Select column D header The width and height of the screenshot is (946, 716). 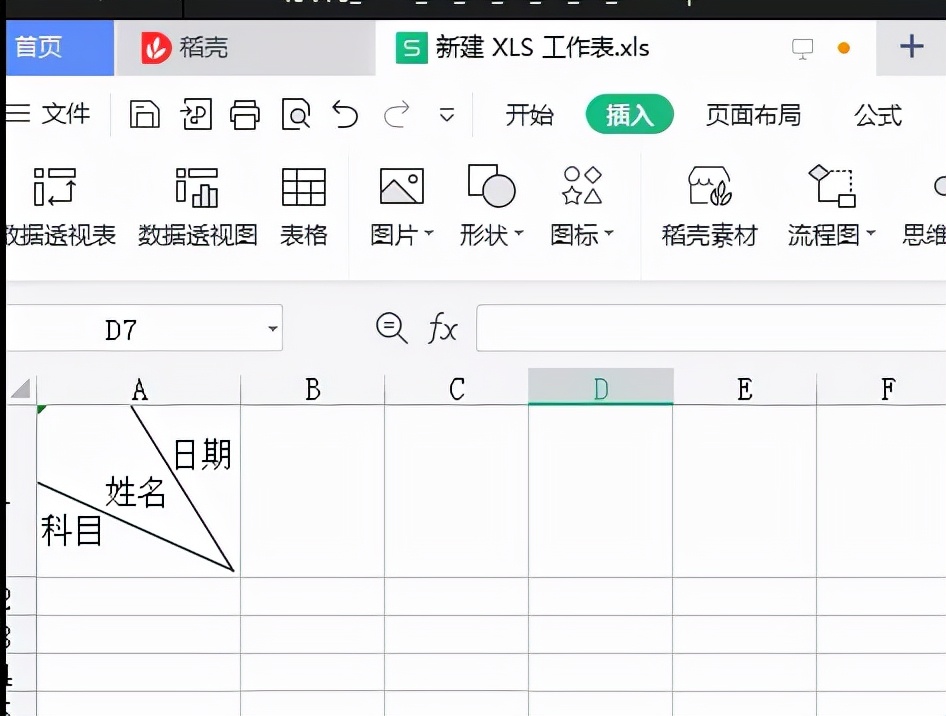click(x=600, y=389)
